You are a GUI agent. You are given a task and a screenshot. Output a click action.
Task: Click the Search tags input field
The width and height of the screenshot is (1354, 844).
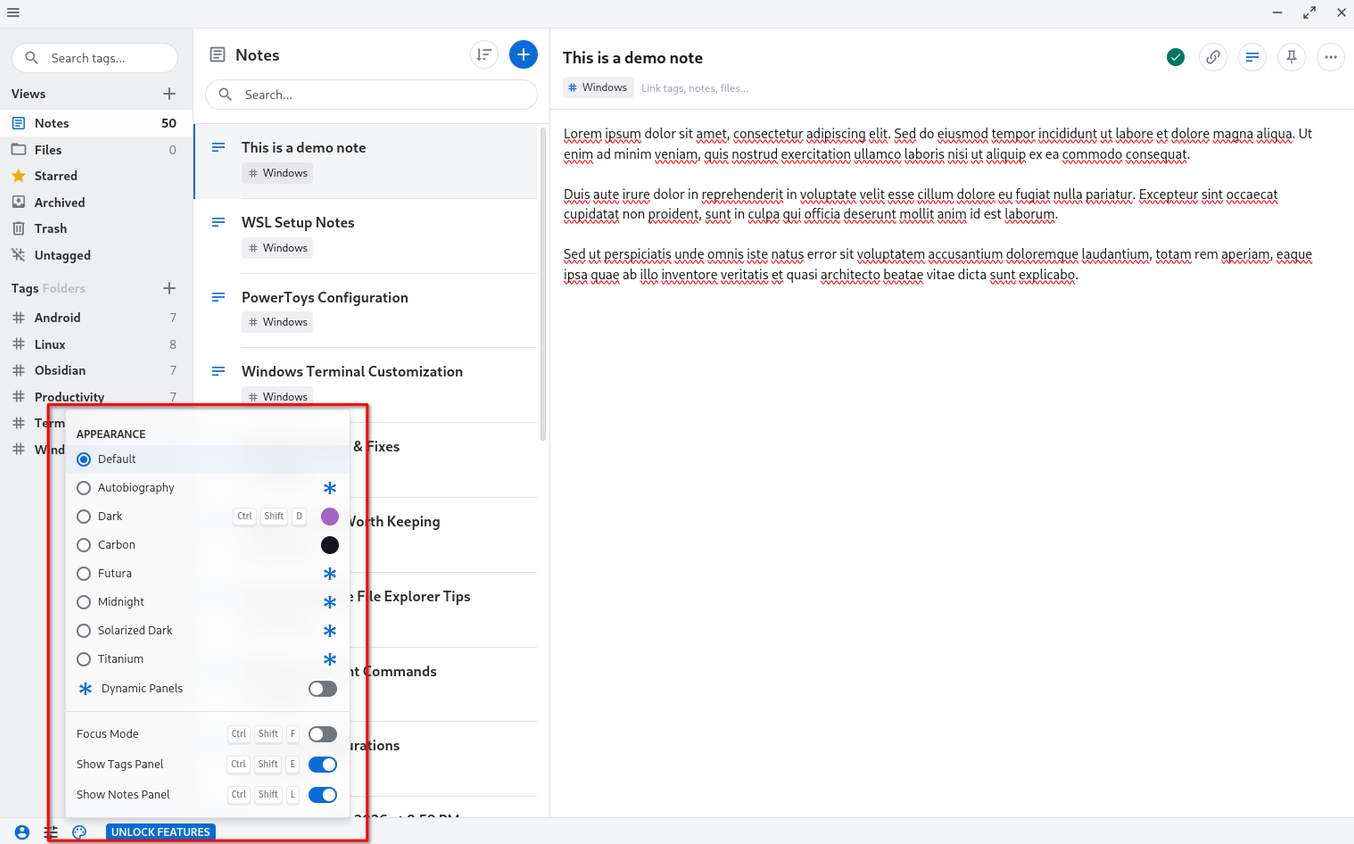(95, 58)
